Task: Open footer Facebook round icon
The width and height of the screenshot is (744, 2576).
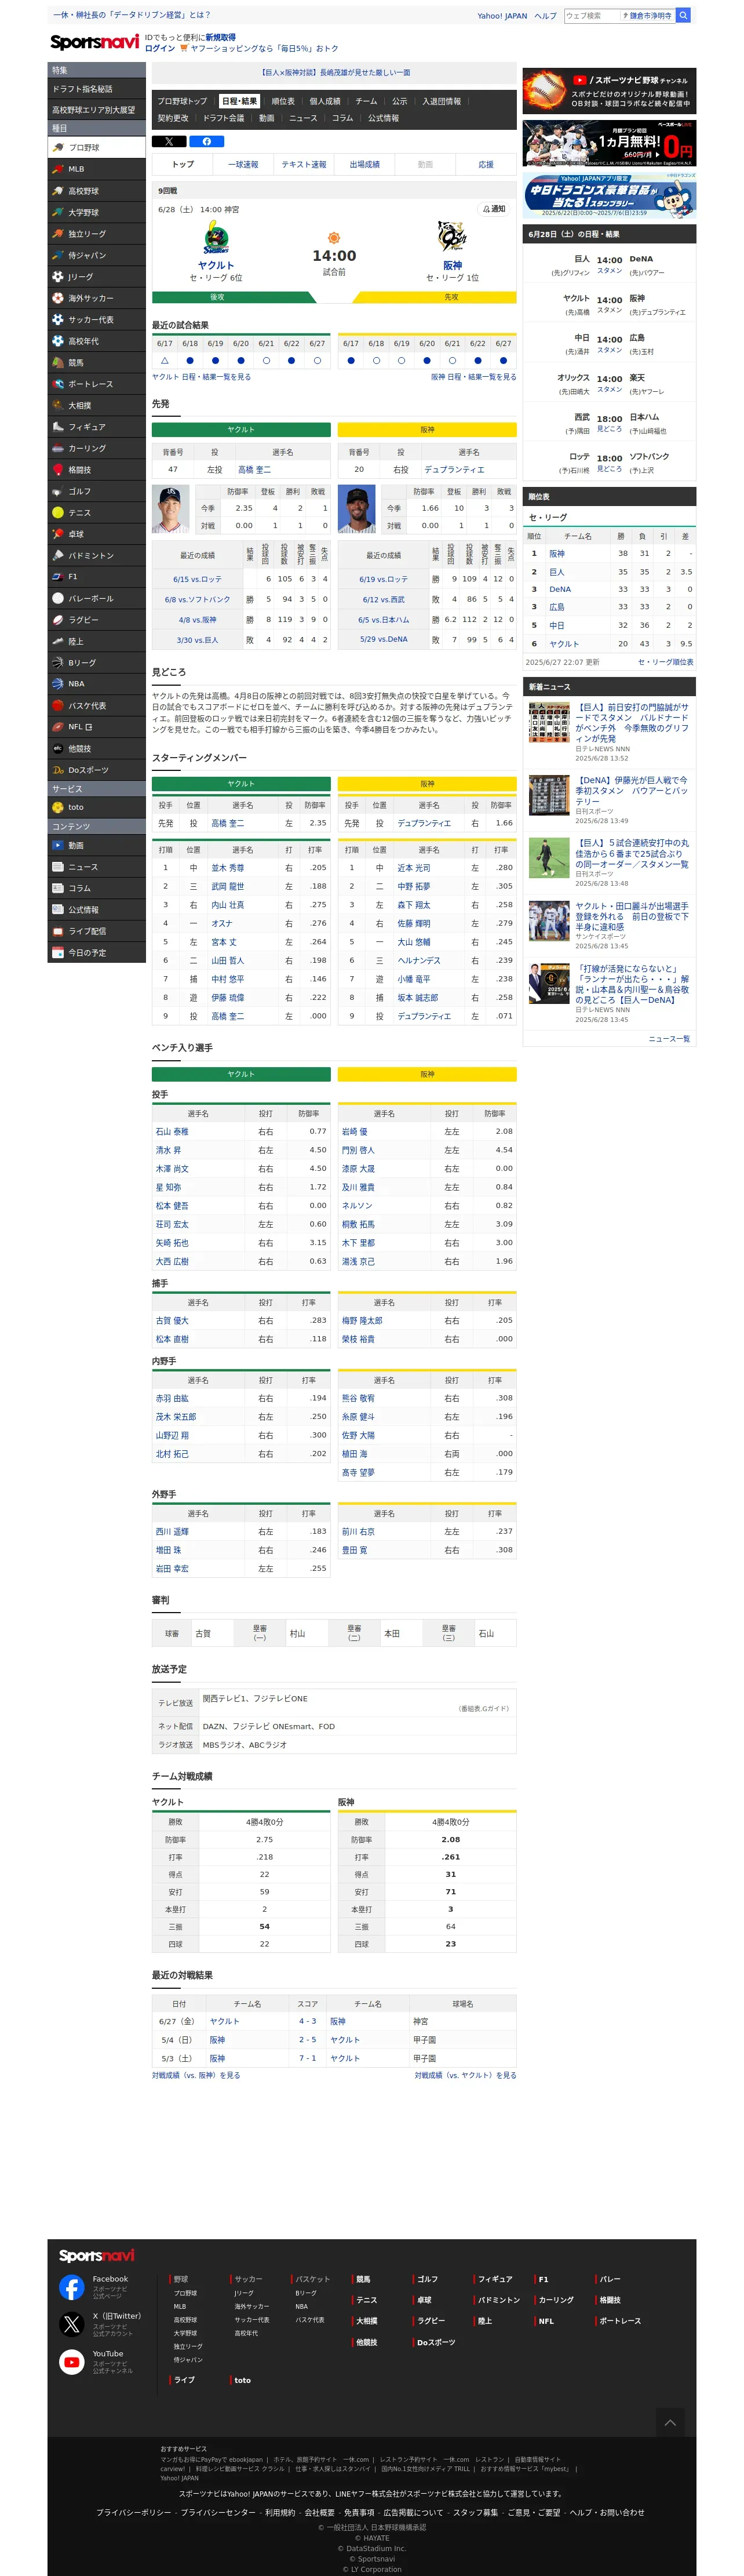Action: (72, 2287)
